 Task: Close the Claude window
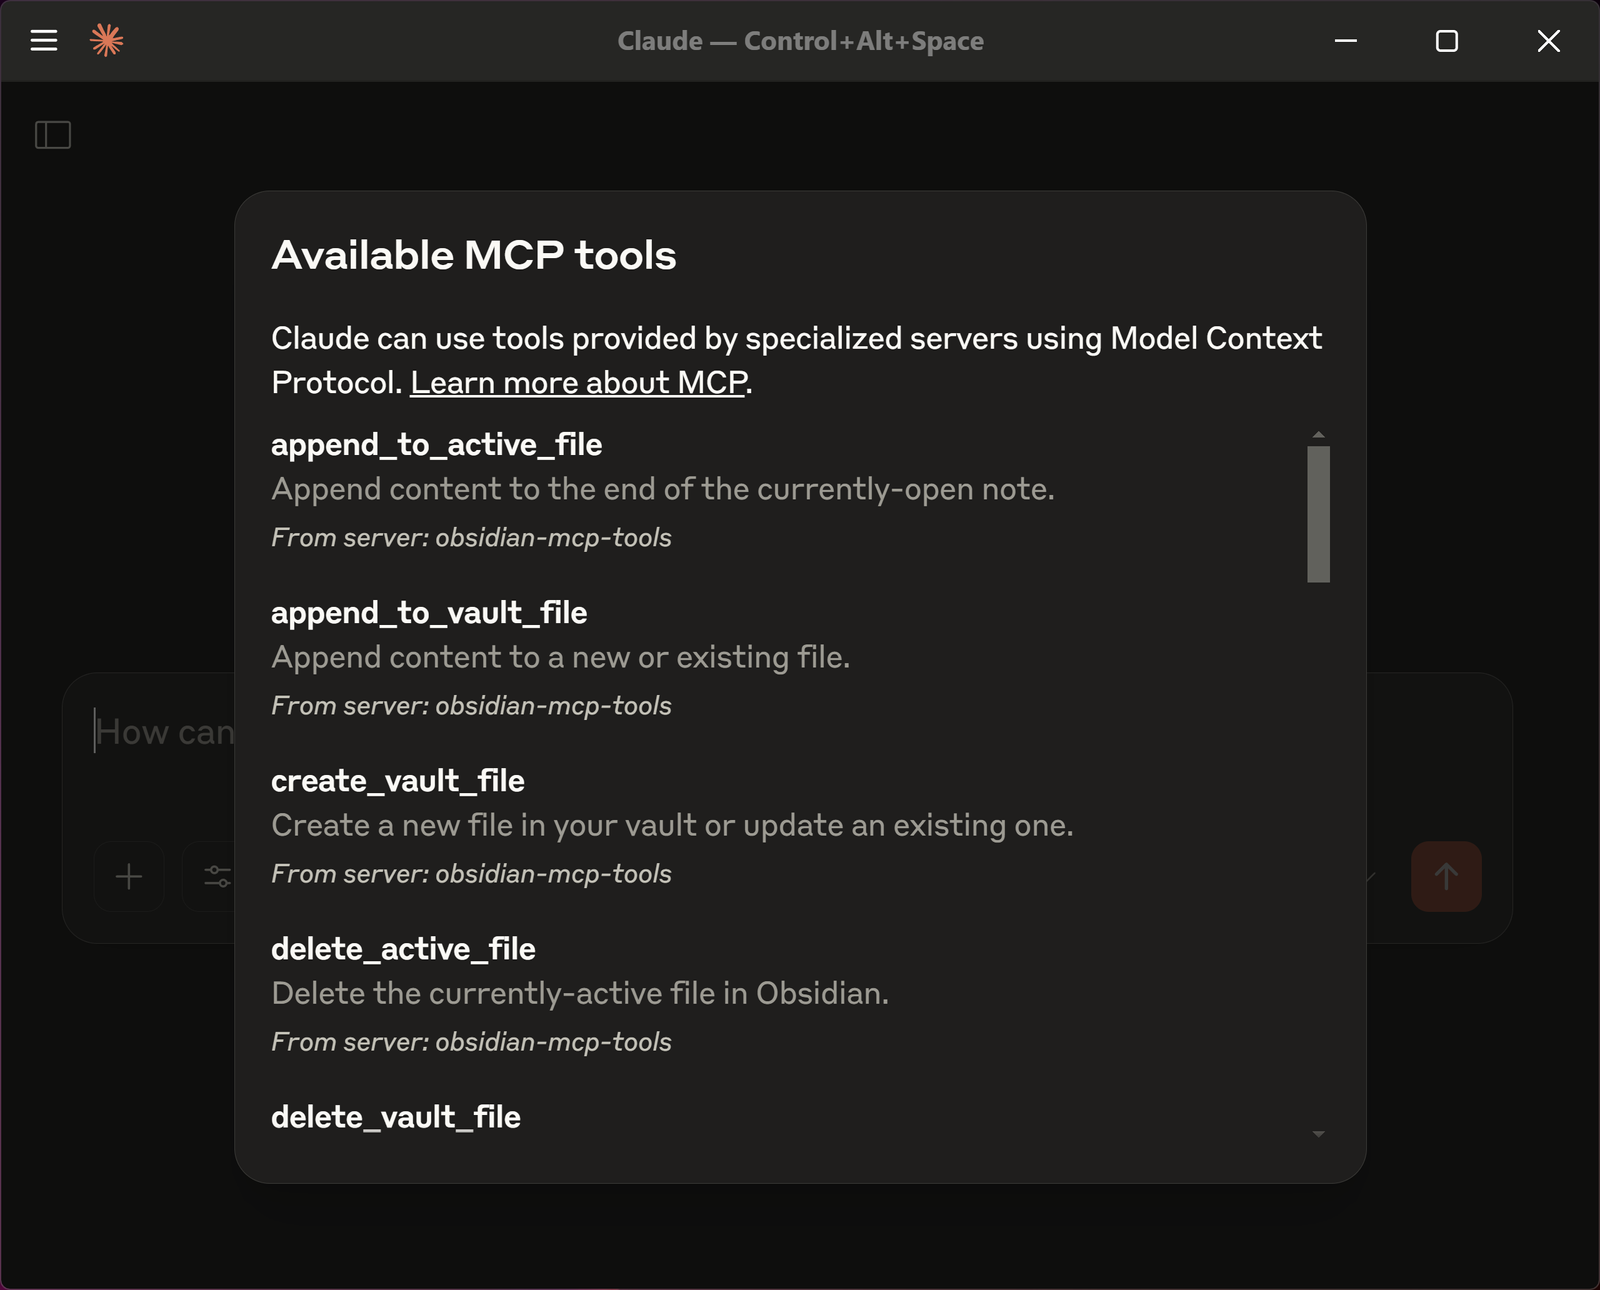(x=1548, y=41)
